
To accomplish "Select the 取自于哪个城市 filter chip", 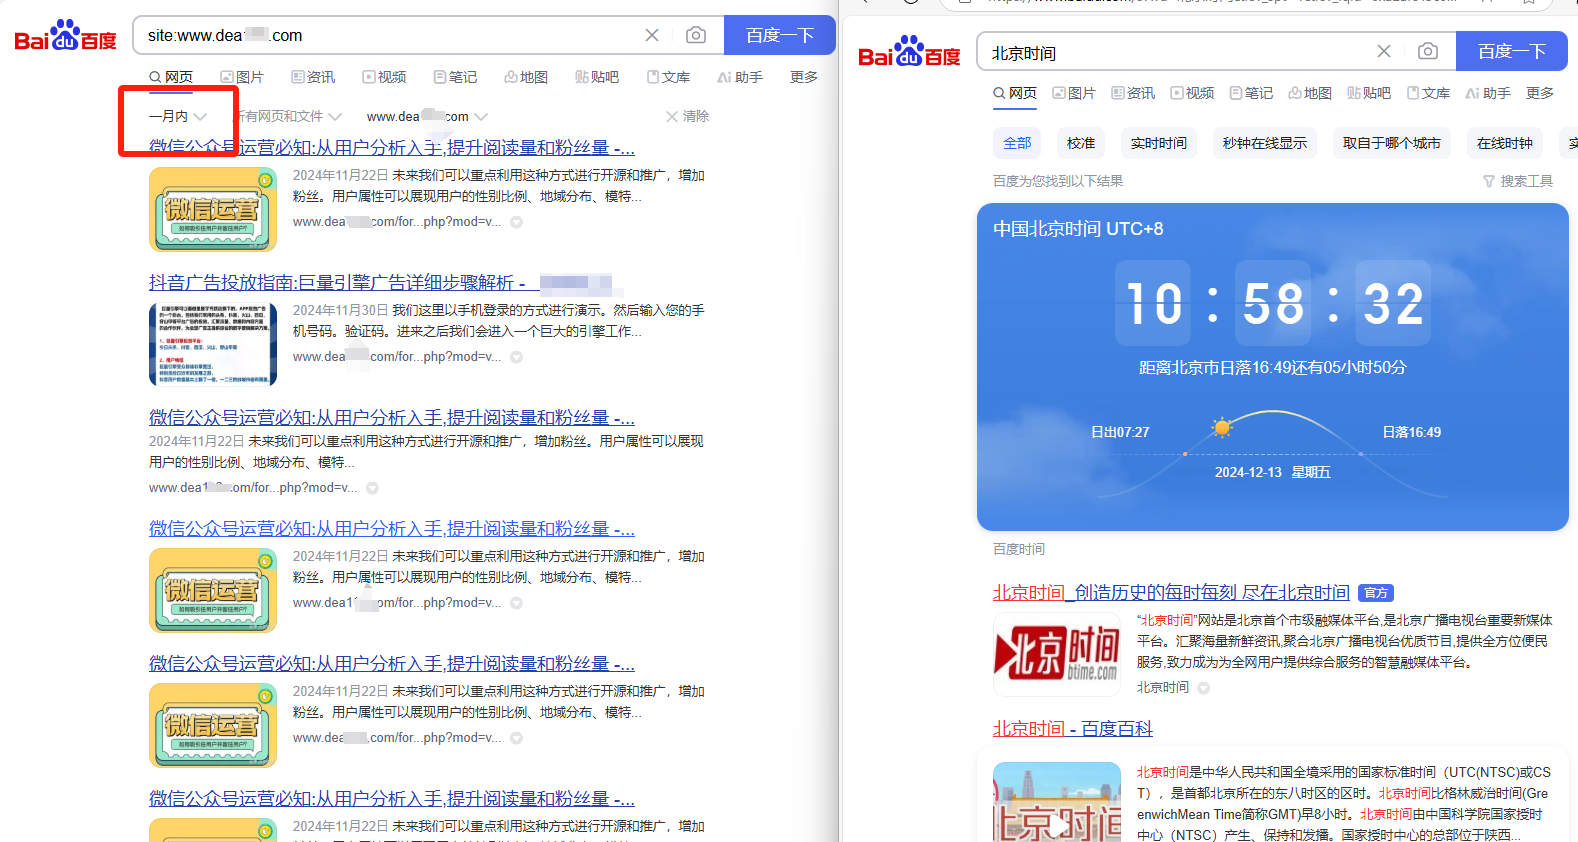I will (1392, 143).
